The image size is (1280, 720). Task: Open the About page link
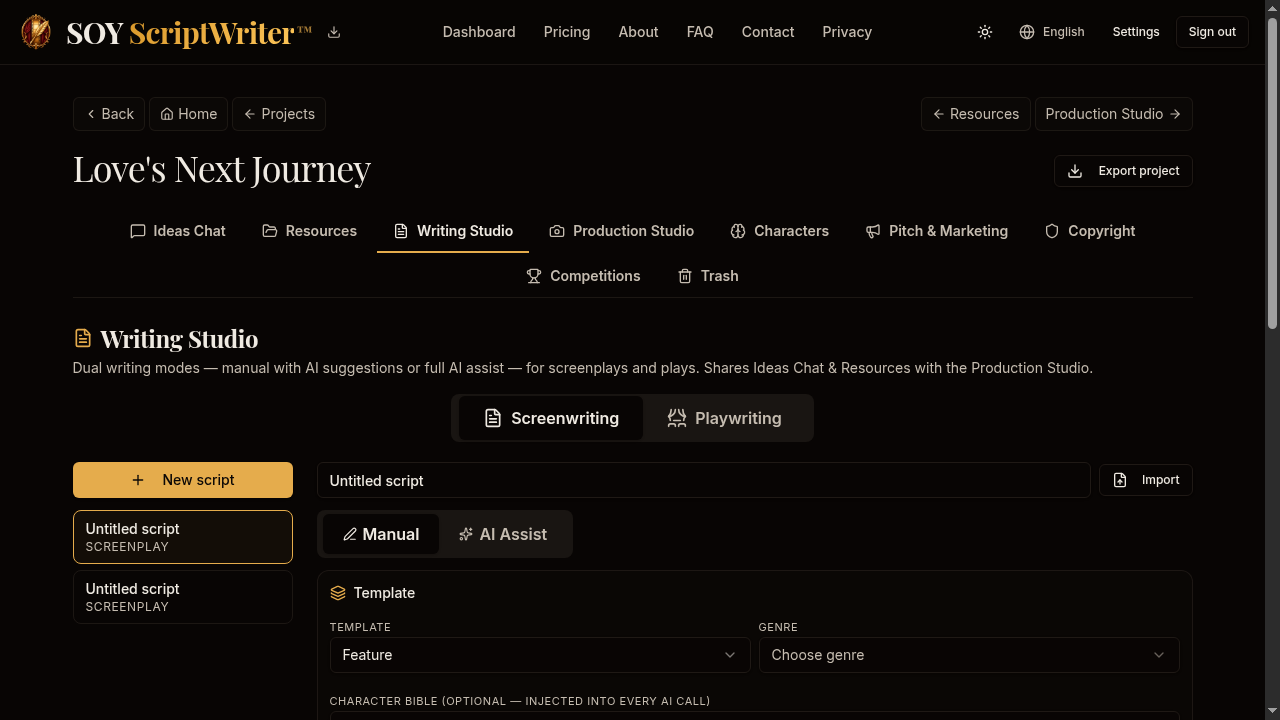point(638,32)
